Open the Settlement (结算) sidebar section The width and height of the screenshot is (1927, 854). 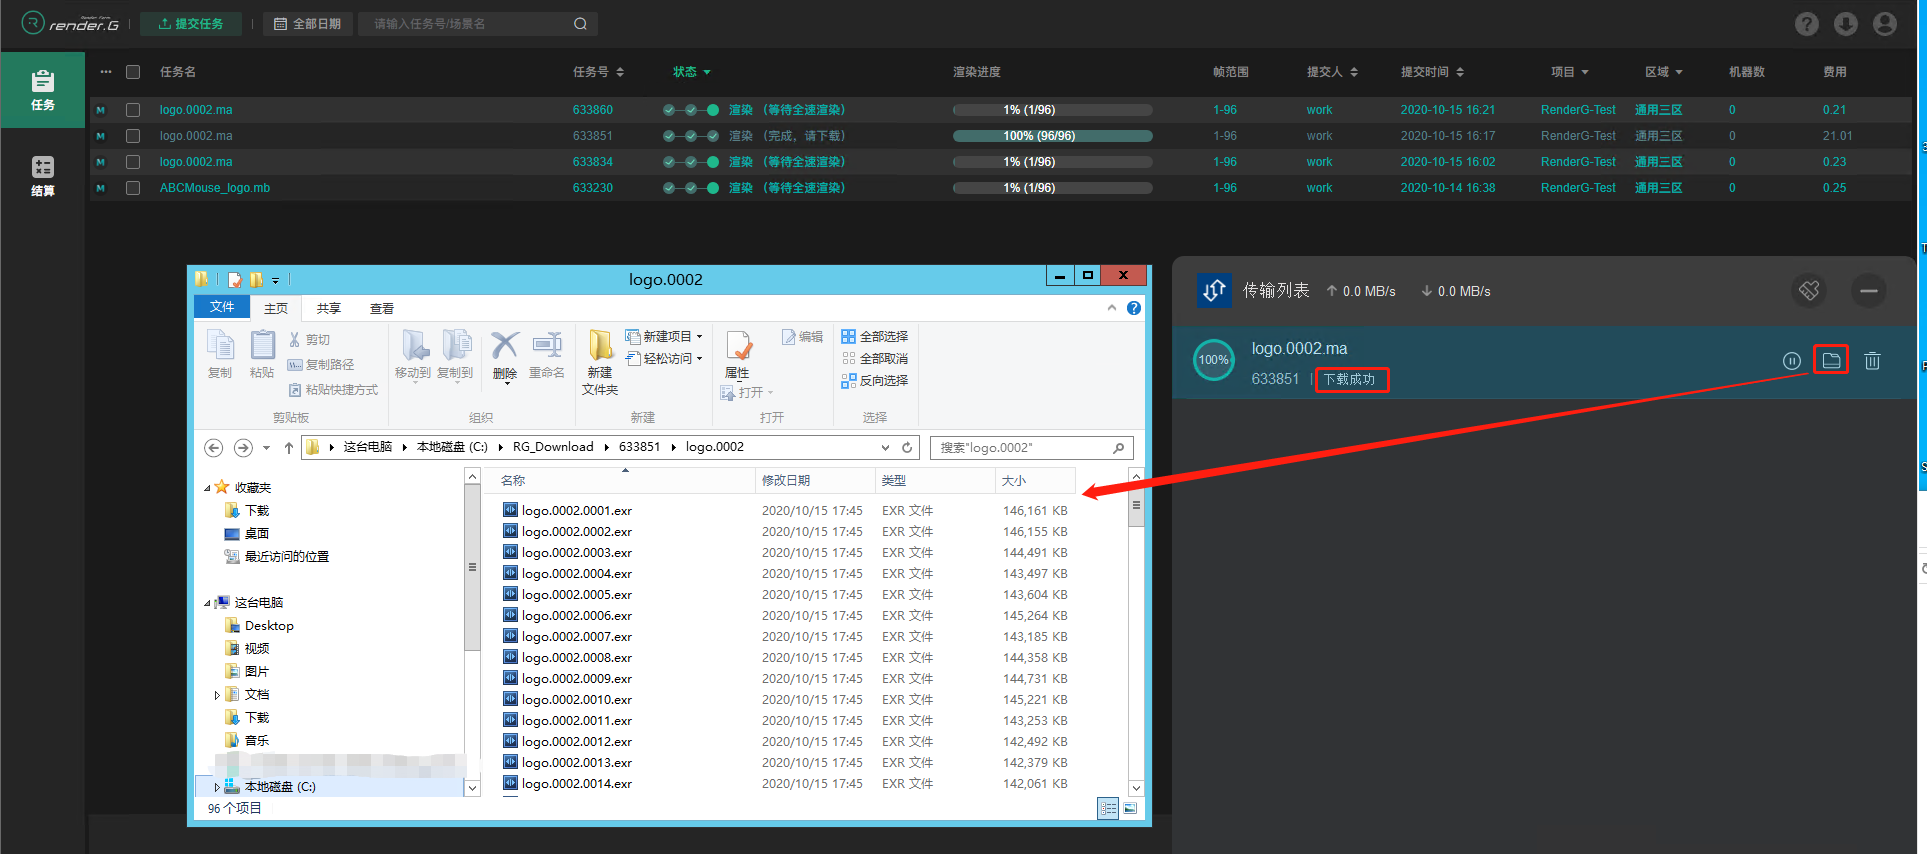(43, 176)
